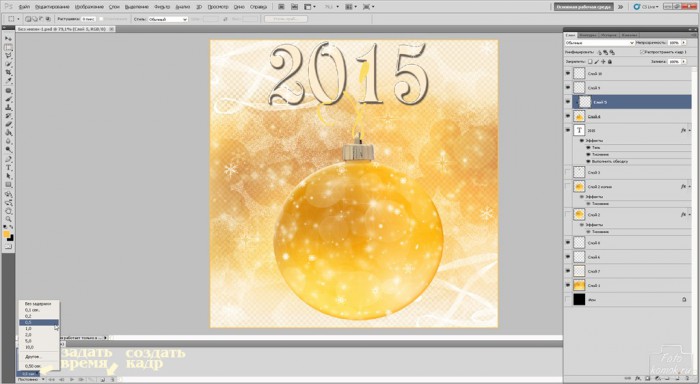Viewport: 700px width, 384px height.
Task: Select the Quick Selection tool
Action: point(8,64)
